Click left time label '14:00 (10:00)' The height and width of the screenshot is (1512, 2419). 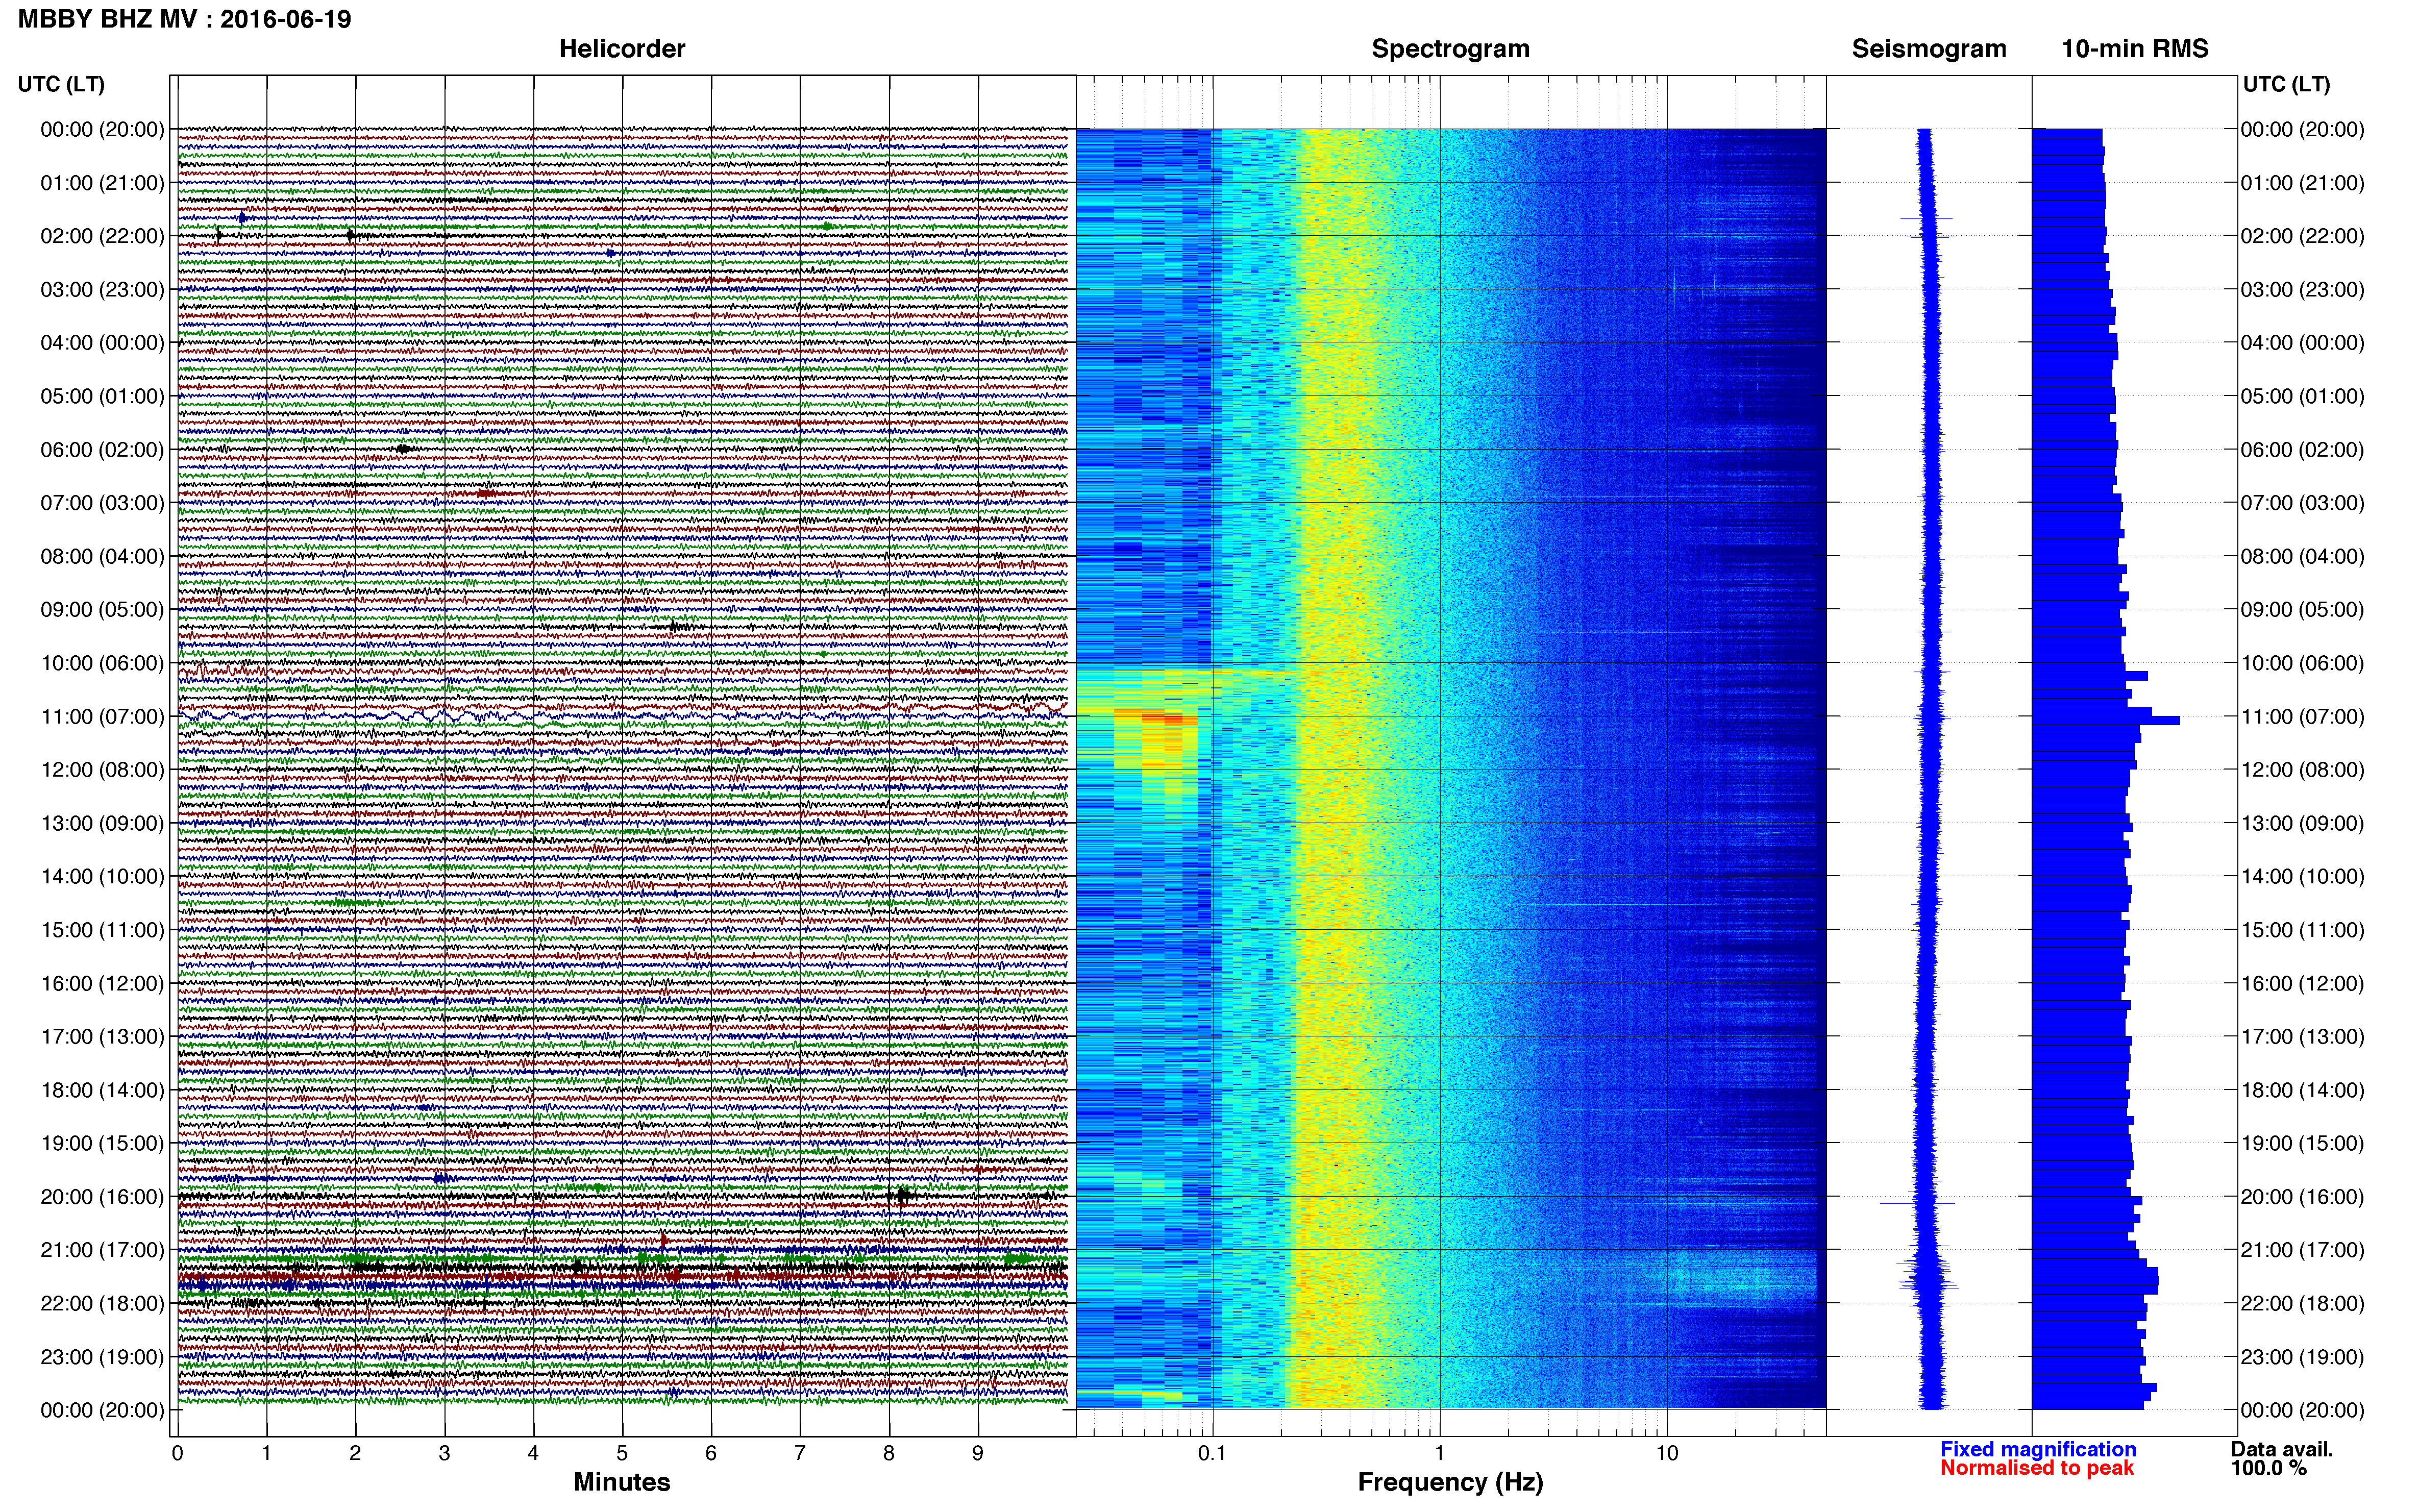(102, 877)
